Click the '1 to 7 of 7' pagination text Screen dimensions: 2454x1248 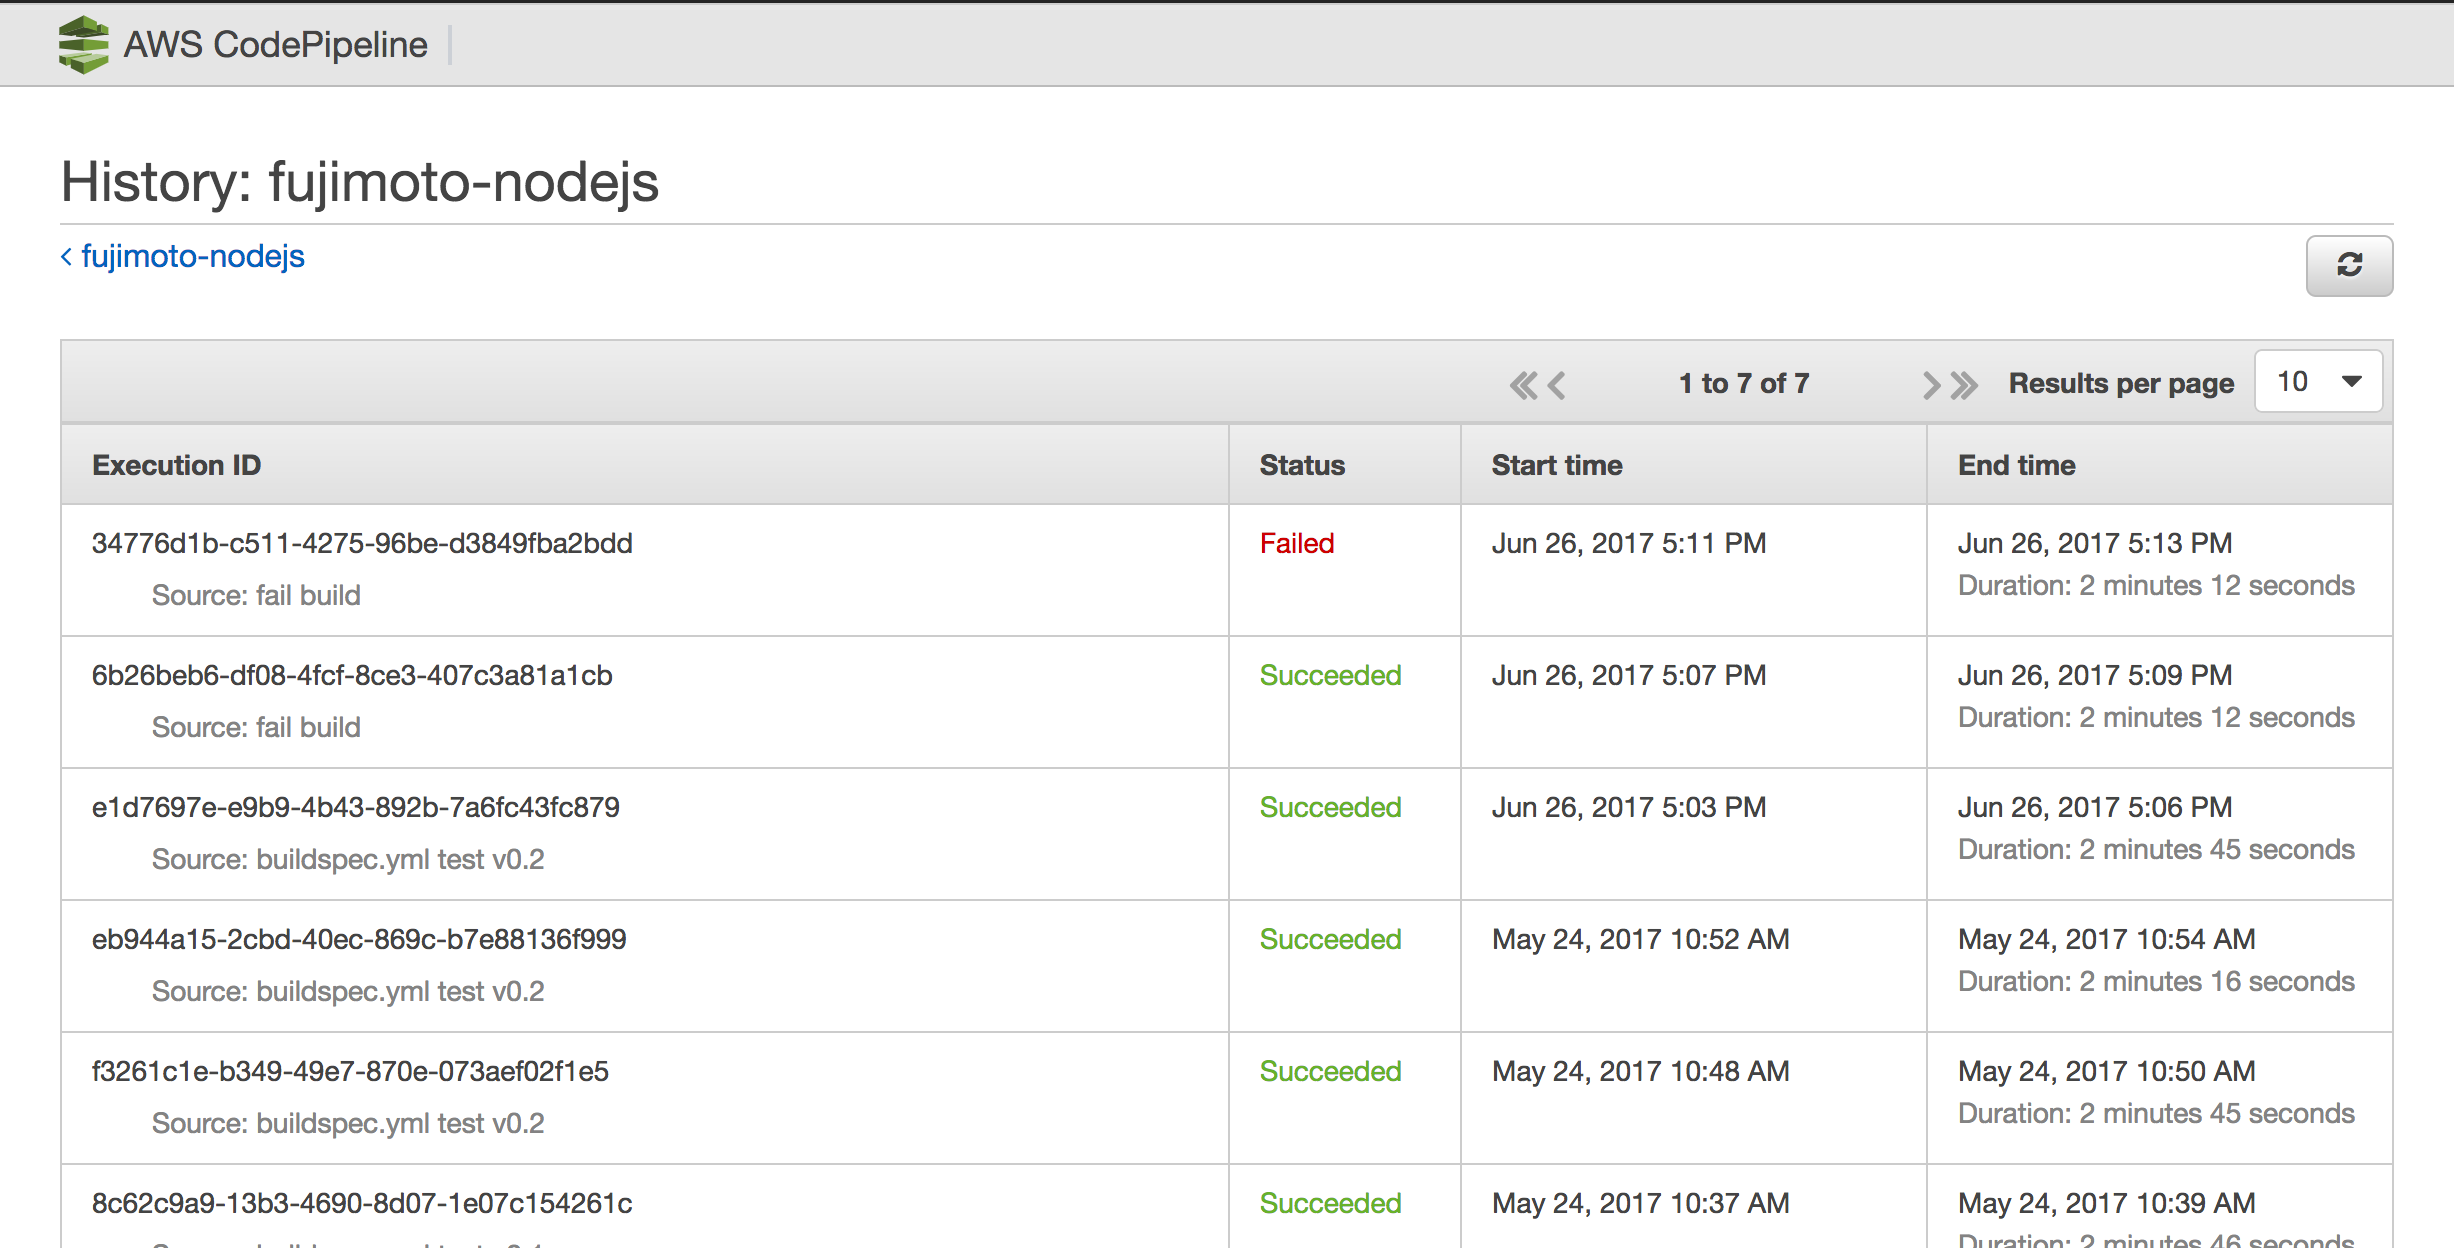point(1744,383)
